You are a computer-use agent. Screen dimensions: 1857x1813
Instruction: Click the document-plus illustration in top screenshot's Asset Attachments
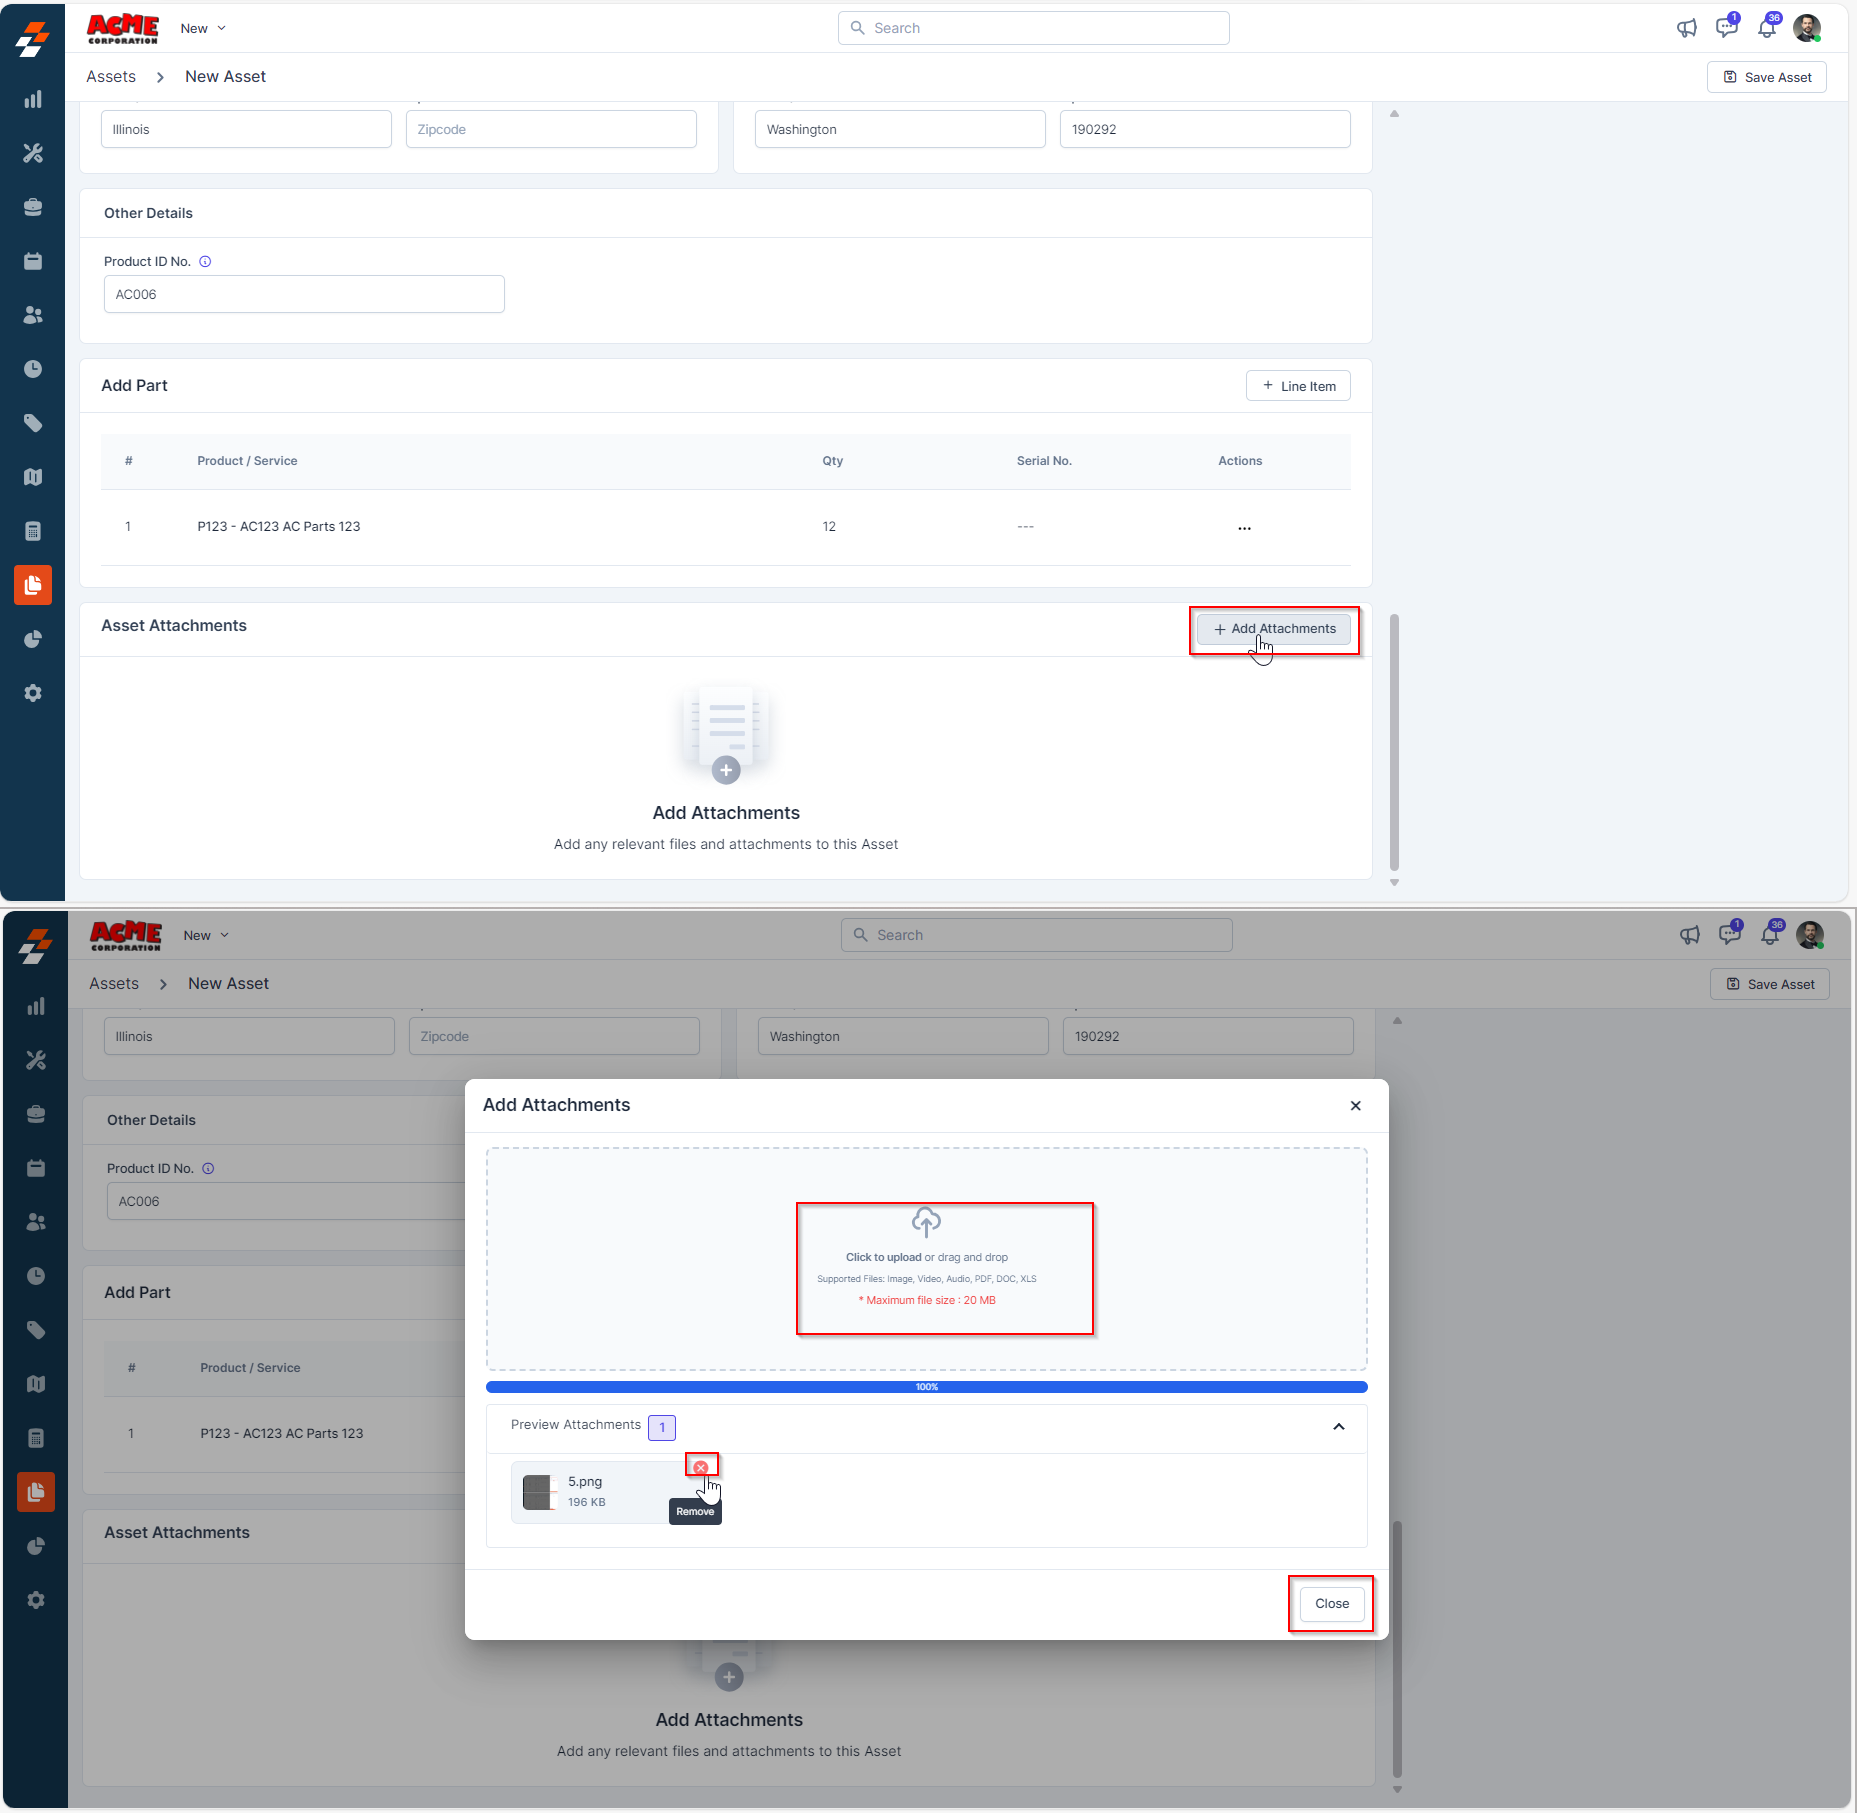[x=727, y=734]
